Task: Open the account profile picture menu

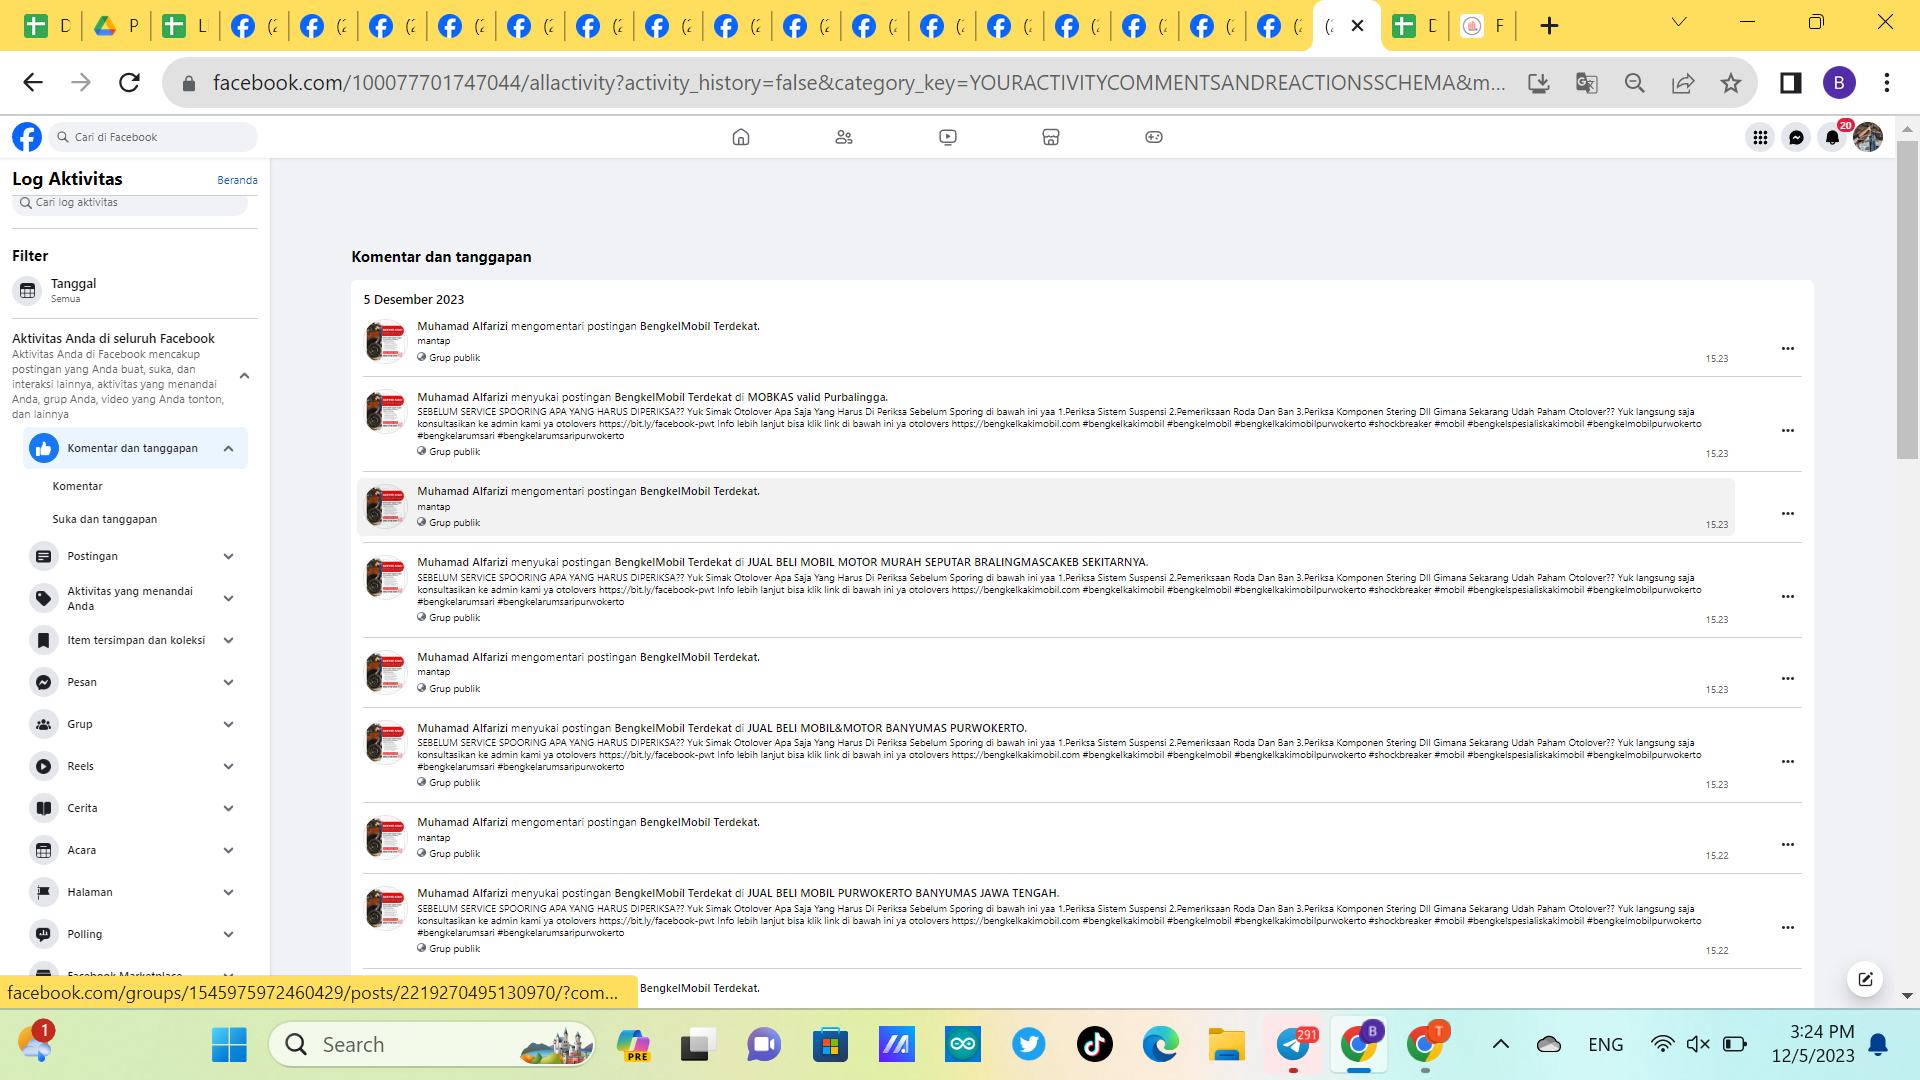Action: (x=1868, y=137)
